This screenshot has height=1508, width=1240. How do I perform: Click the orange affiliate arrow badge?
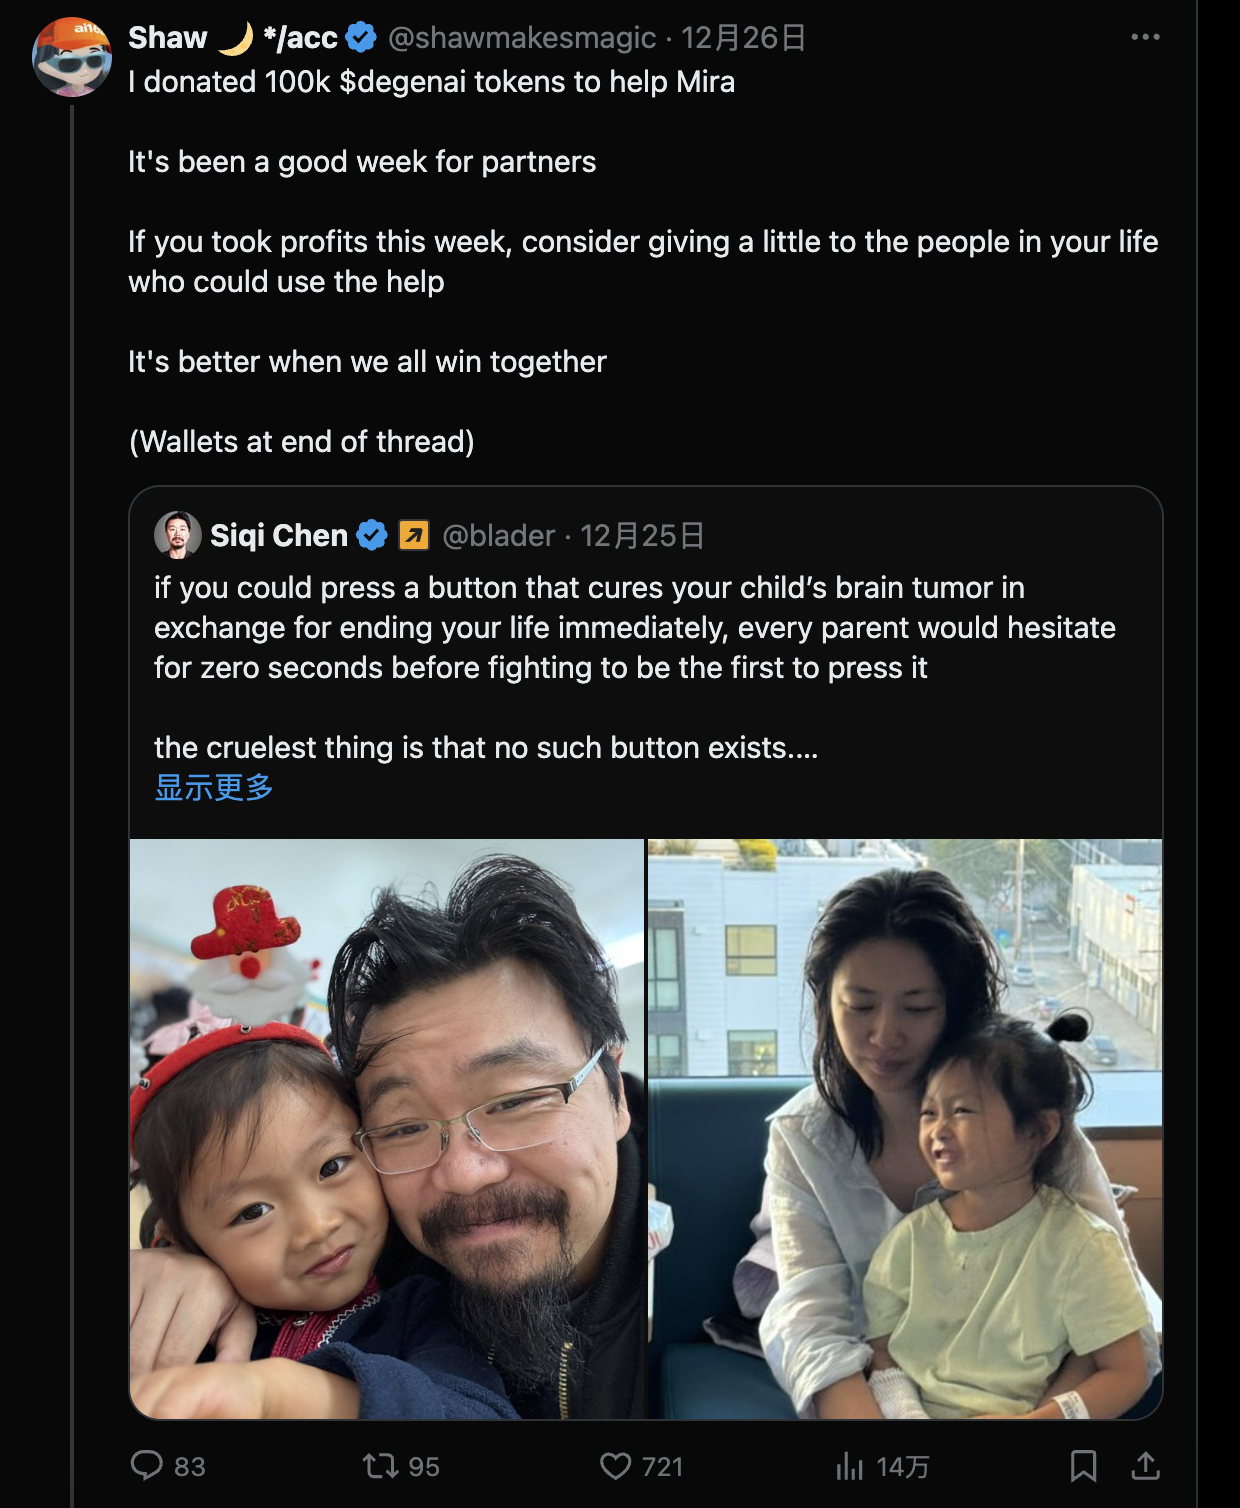pos(414,536)
